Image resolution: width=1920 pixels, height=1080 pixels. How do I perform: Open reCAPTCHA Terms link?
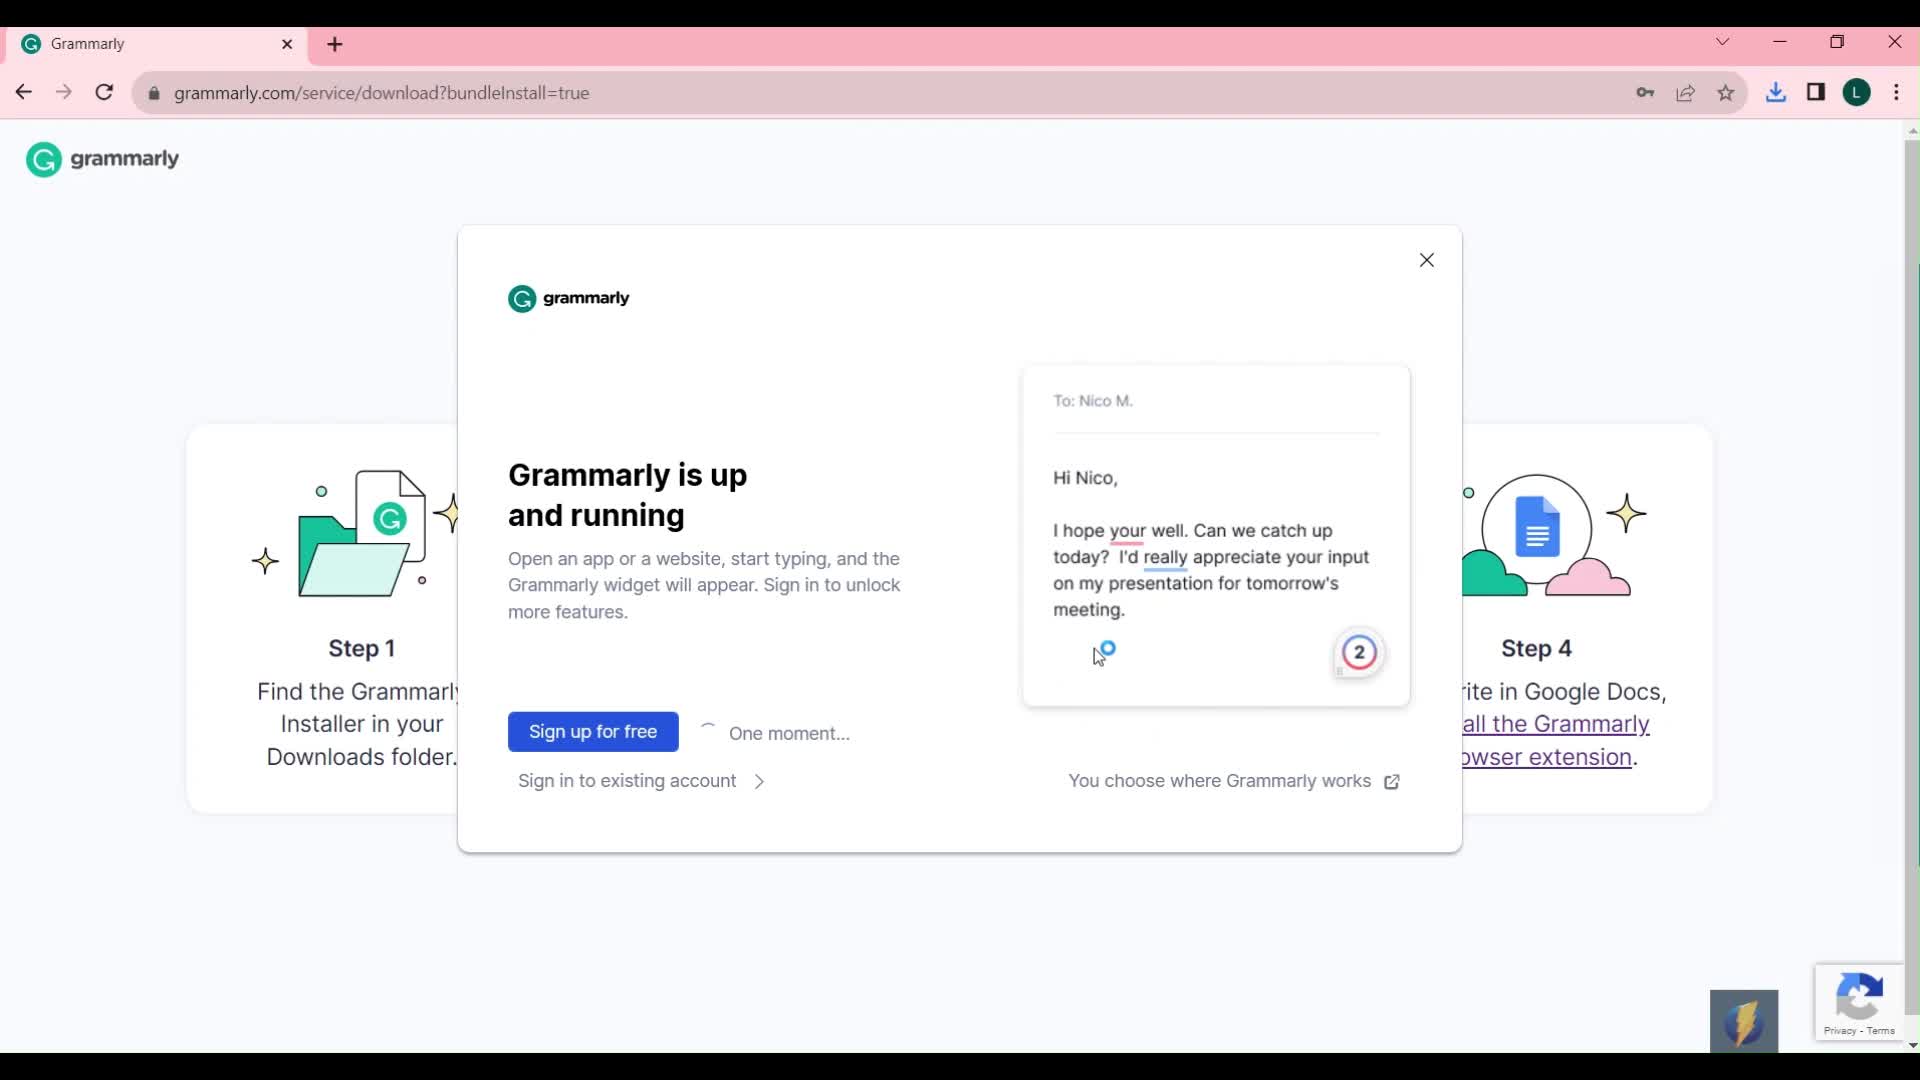point(1880,1031)
